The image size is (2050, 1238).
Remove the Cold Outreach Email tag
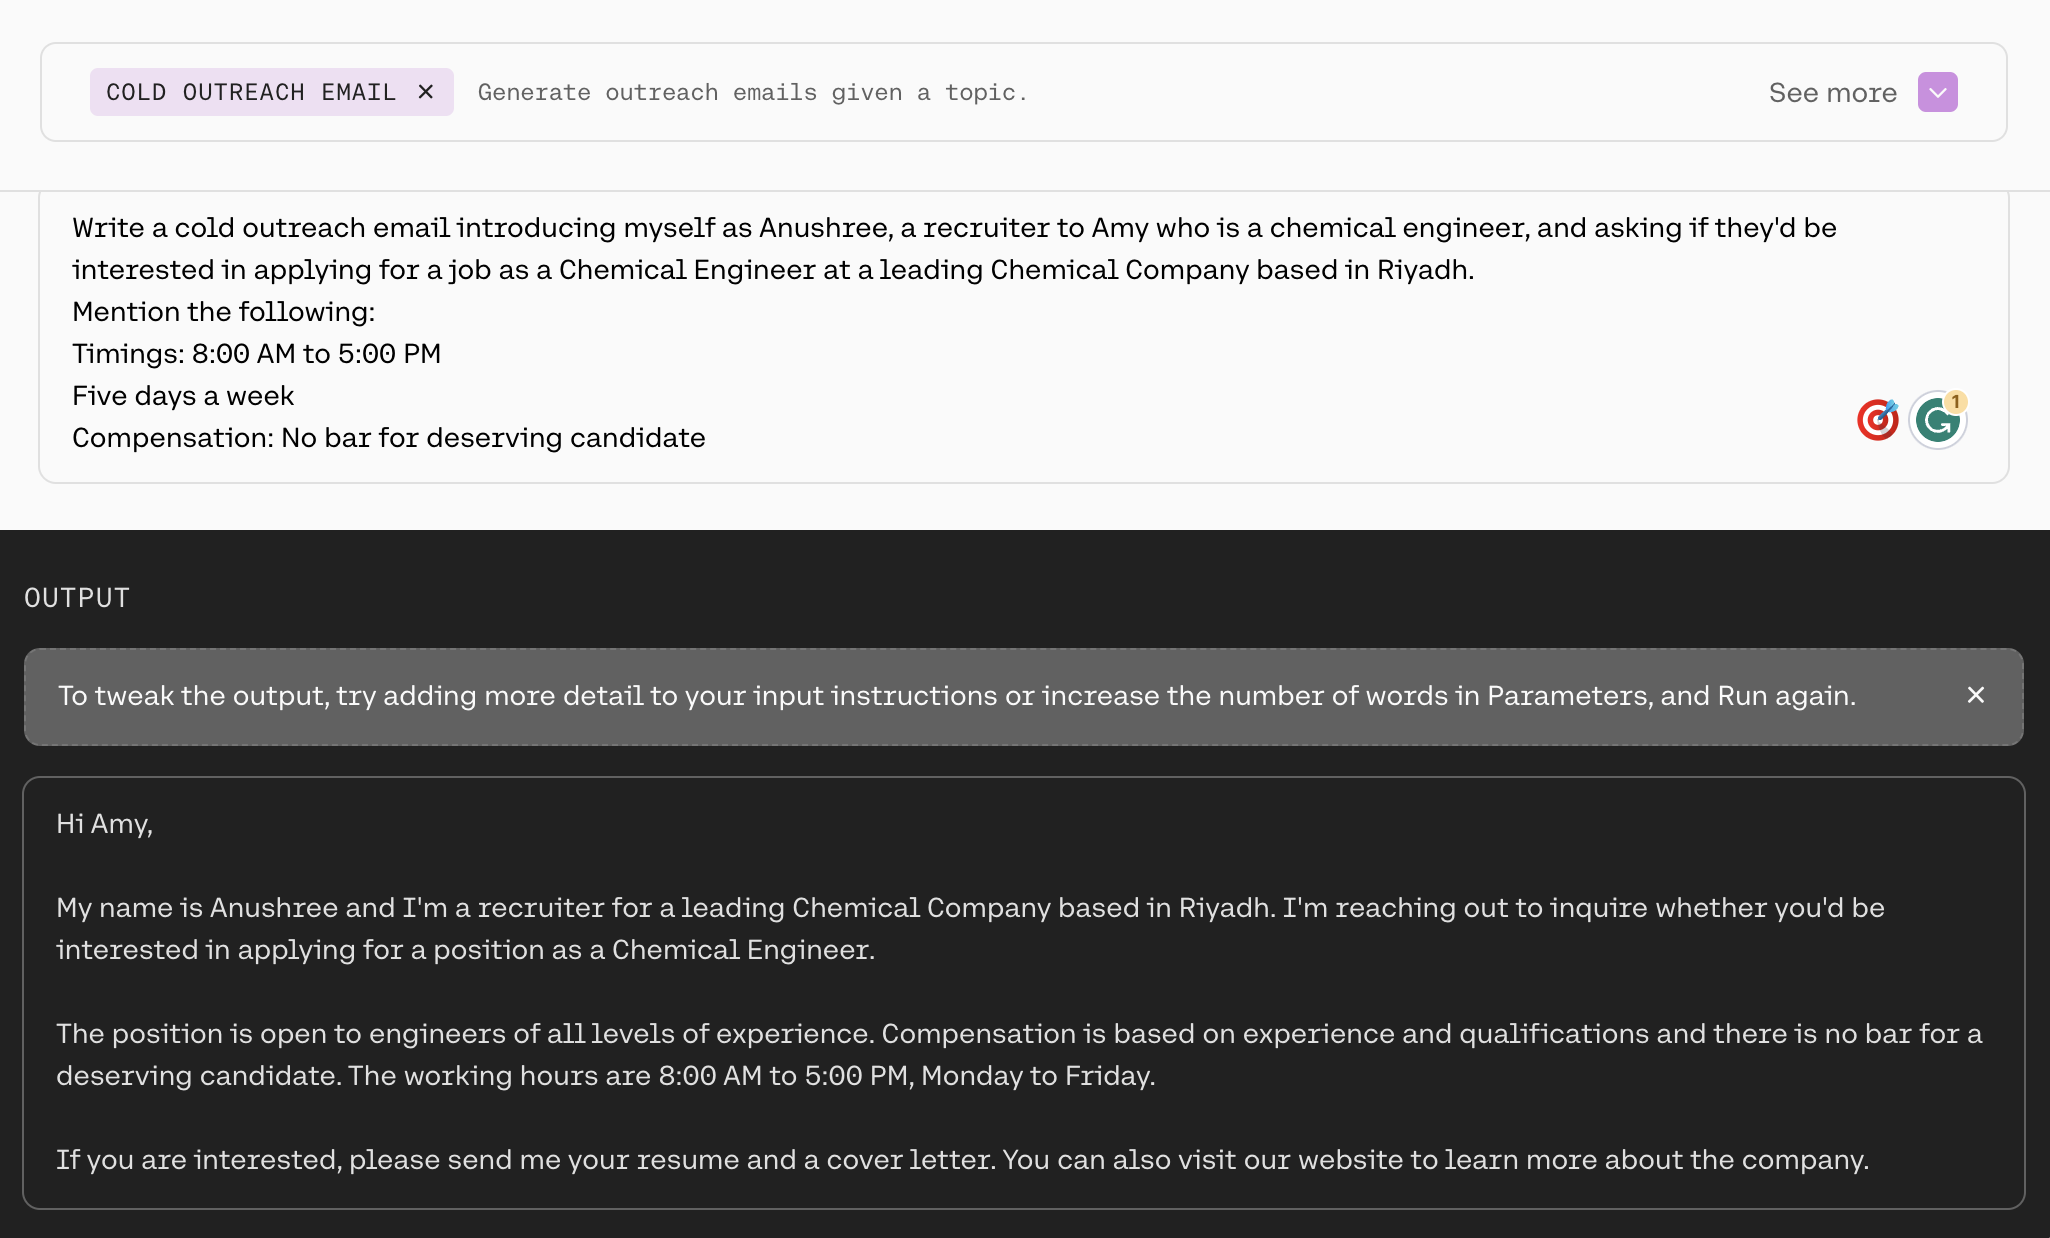pyautogui.click(x=426, y=92)
